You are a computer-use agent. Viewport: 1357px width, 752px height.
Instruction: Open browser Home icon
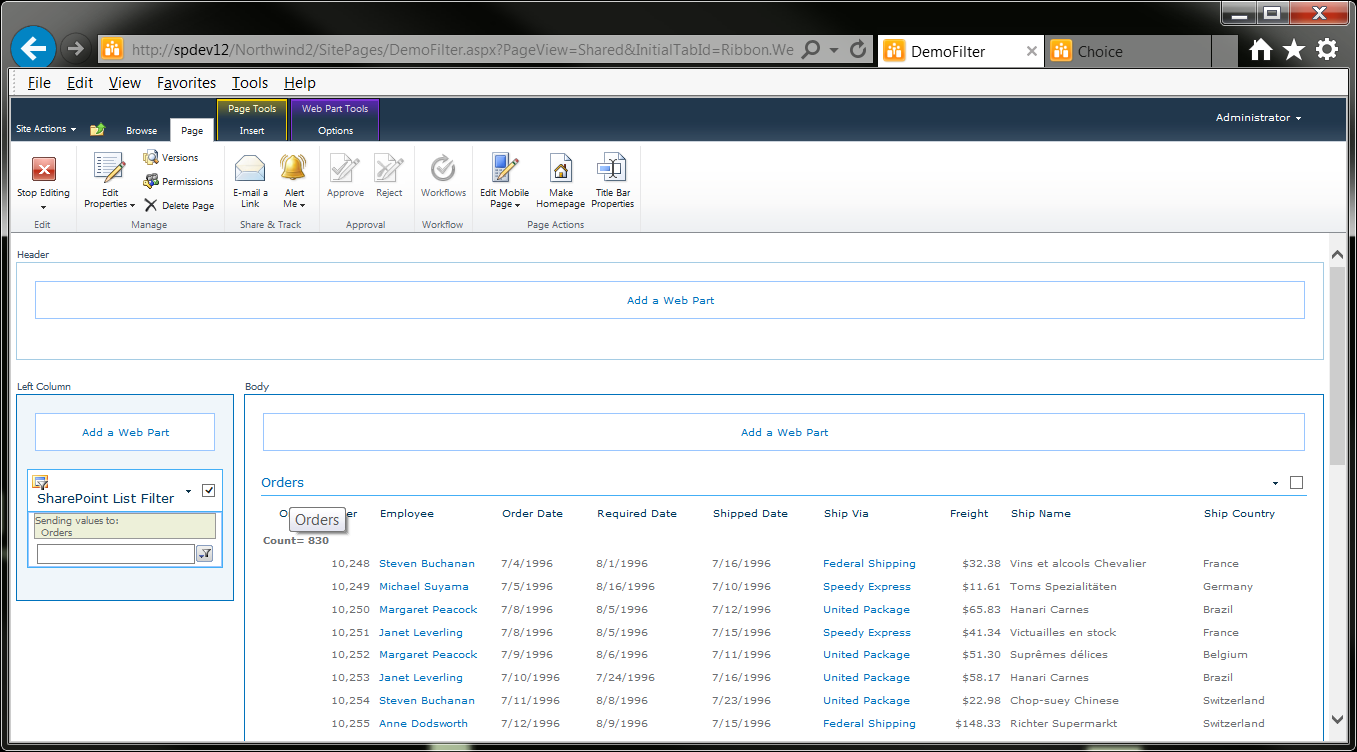point(1261,50)
